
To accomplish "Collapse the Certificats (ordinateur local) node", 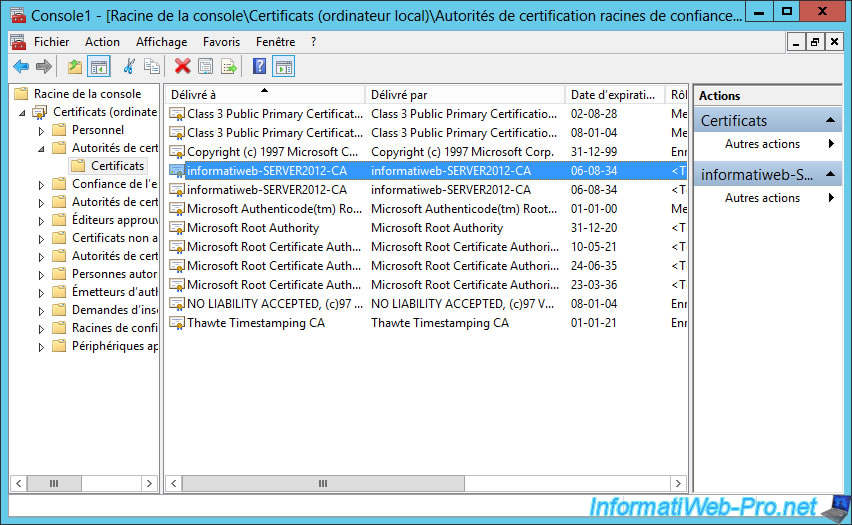I will pyautogui.click(x=23, y=112).
